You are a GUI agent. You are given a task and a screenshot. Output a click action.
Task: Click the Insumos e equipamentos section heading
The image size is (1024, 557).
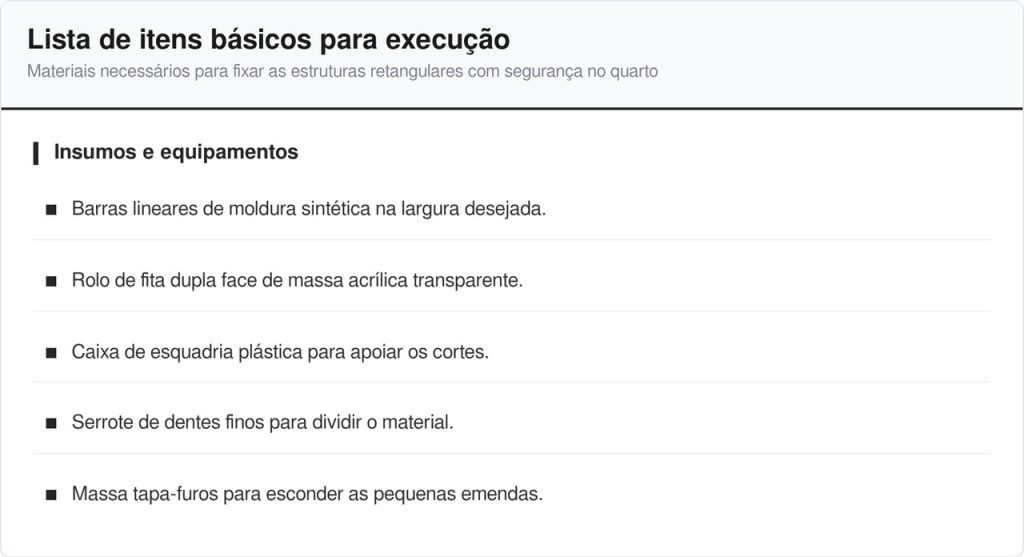tap(176, 152)
